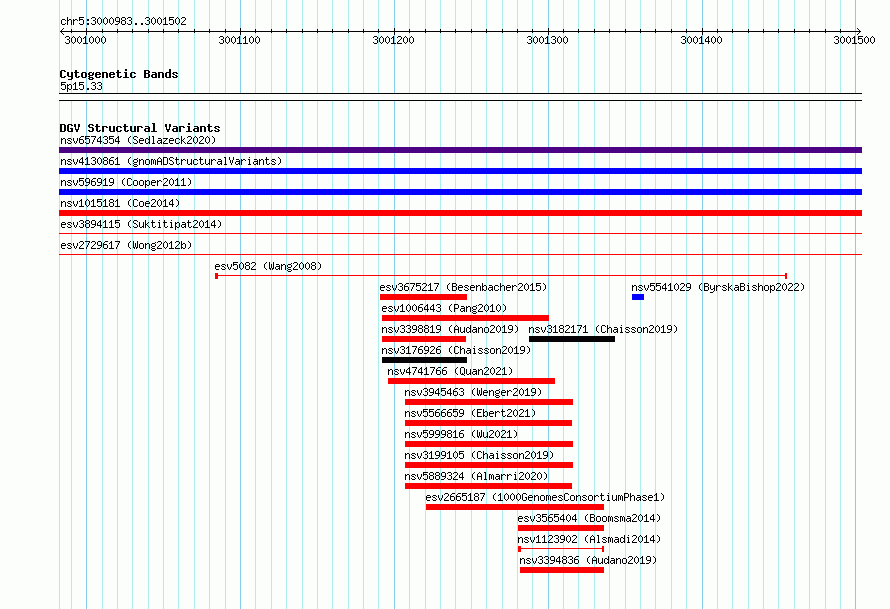Image resolution: width=890 pixels, height=609 pixels.
Task: Open esv2729617 (Wong2012b) variant label
Action: pos(126,245)
